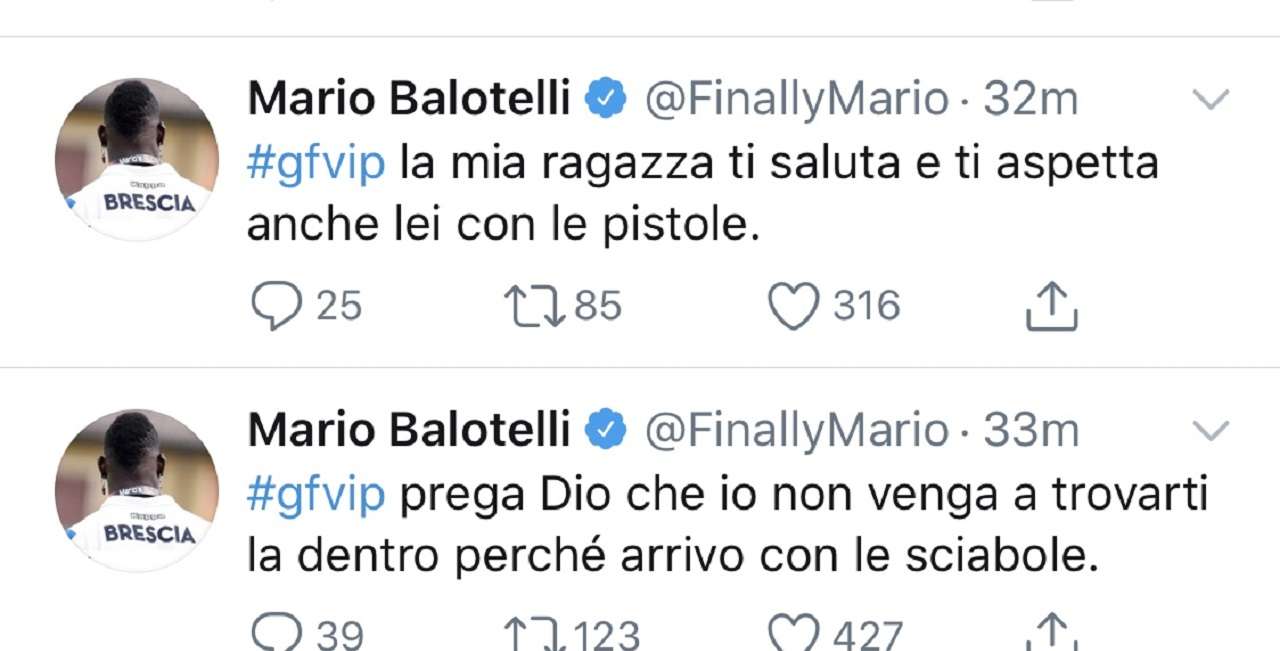Viewport: 1280px width, 651px height.
Task: Expand the chevron menu on the 33m tweet
Action: pos(1212,431)
